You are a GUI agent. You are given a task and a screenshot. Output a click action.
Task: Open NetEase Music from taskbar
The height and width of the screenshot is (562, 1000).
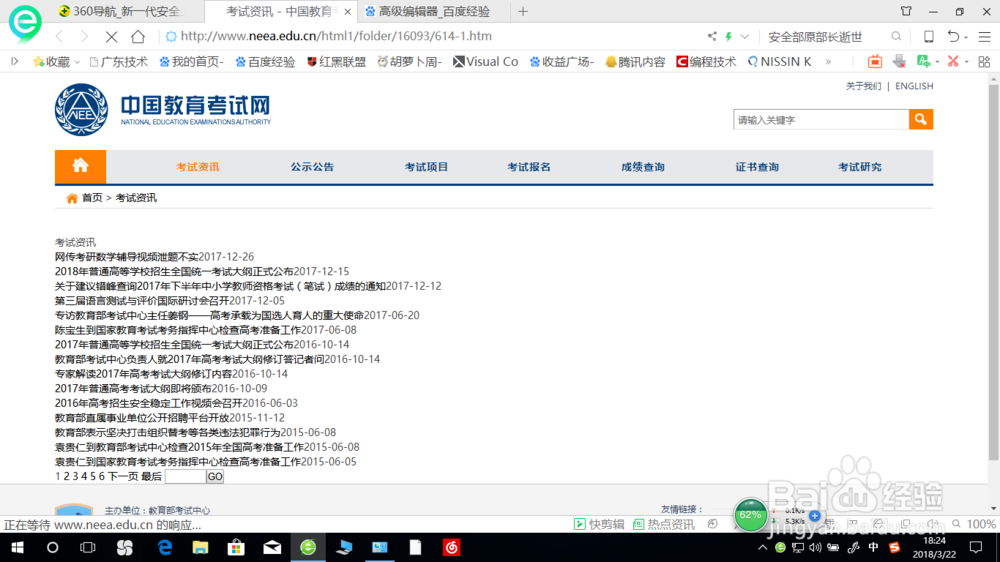tap(452, 547)
